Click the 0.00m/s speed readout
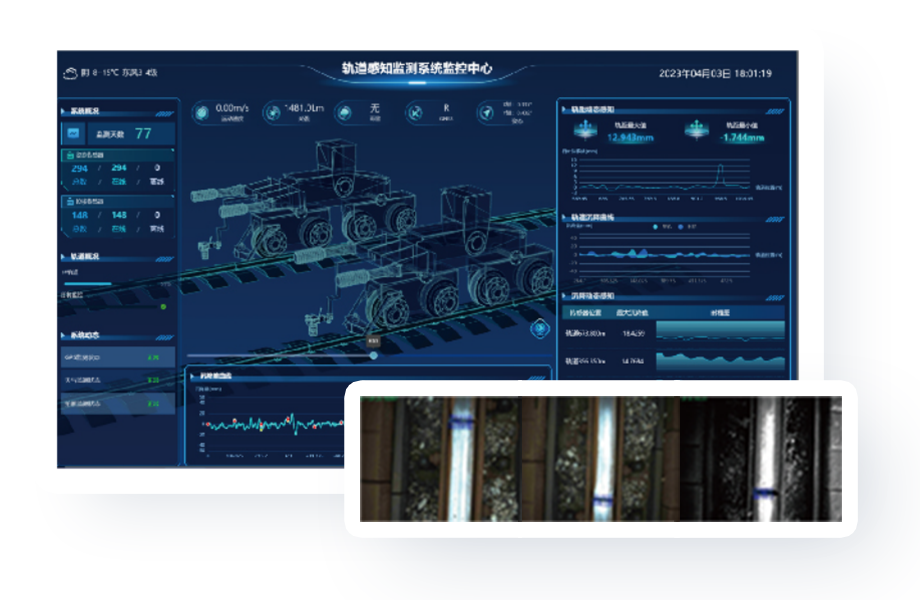Image resolution: width=920 pixels, height=600 pixels. pyautogui.click(x=232, y=108)
